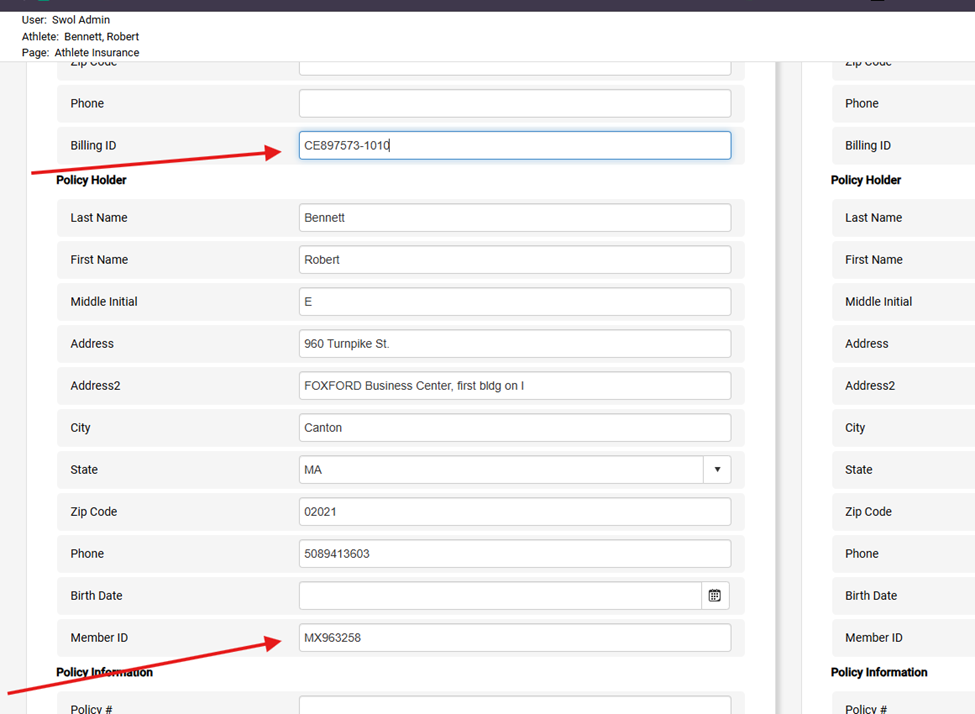Focus the Address2 field with FOXFORD Business Center
The height and width of the screenshot is (714, 975).
[514, 386]
